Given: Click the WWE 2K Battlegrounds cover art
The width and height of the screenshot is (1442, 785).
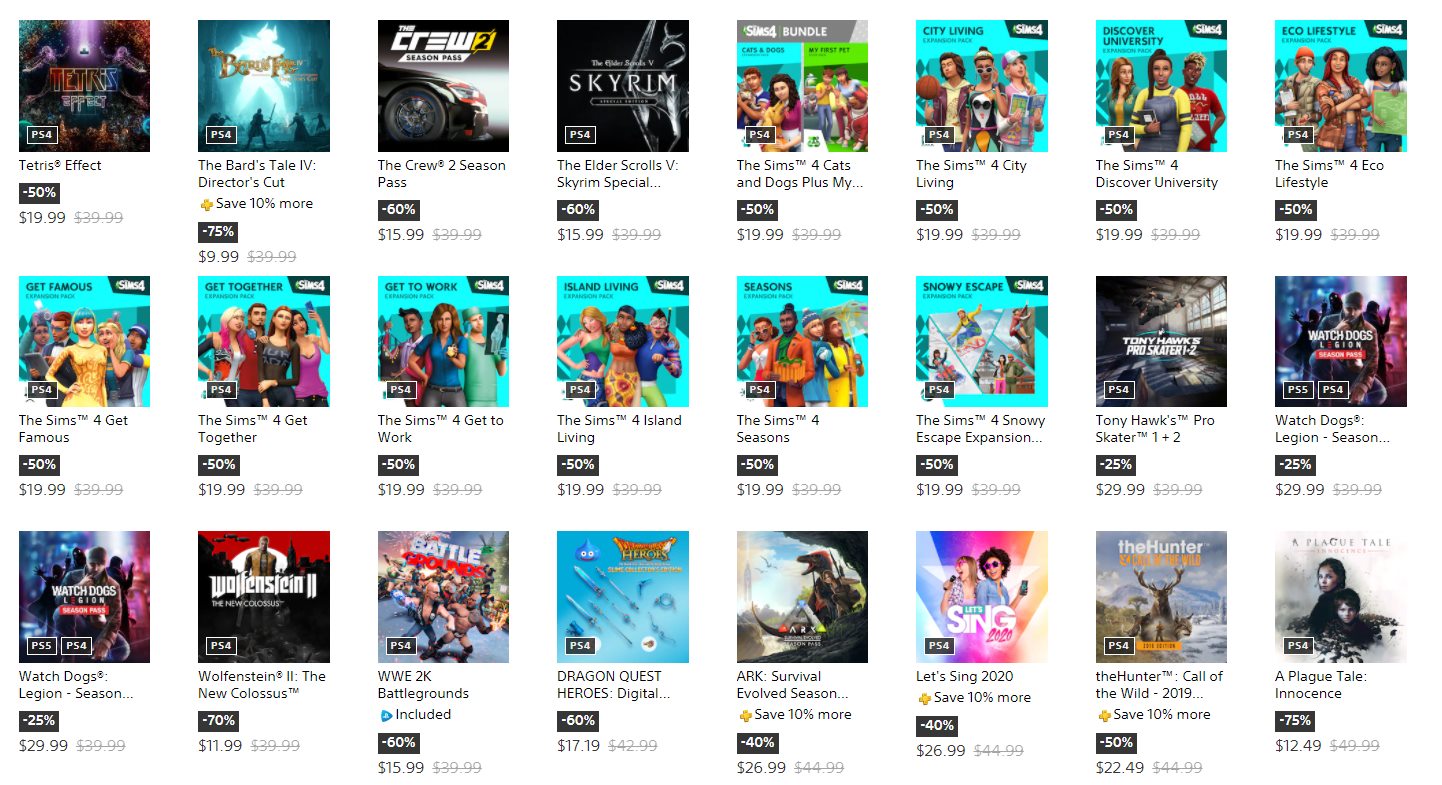Looking at the screenshot, I should click(x=443, y=597).
